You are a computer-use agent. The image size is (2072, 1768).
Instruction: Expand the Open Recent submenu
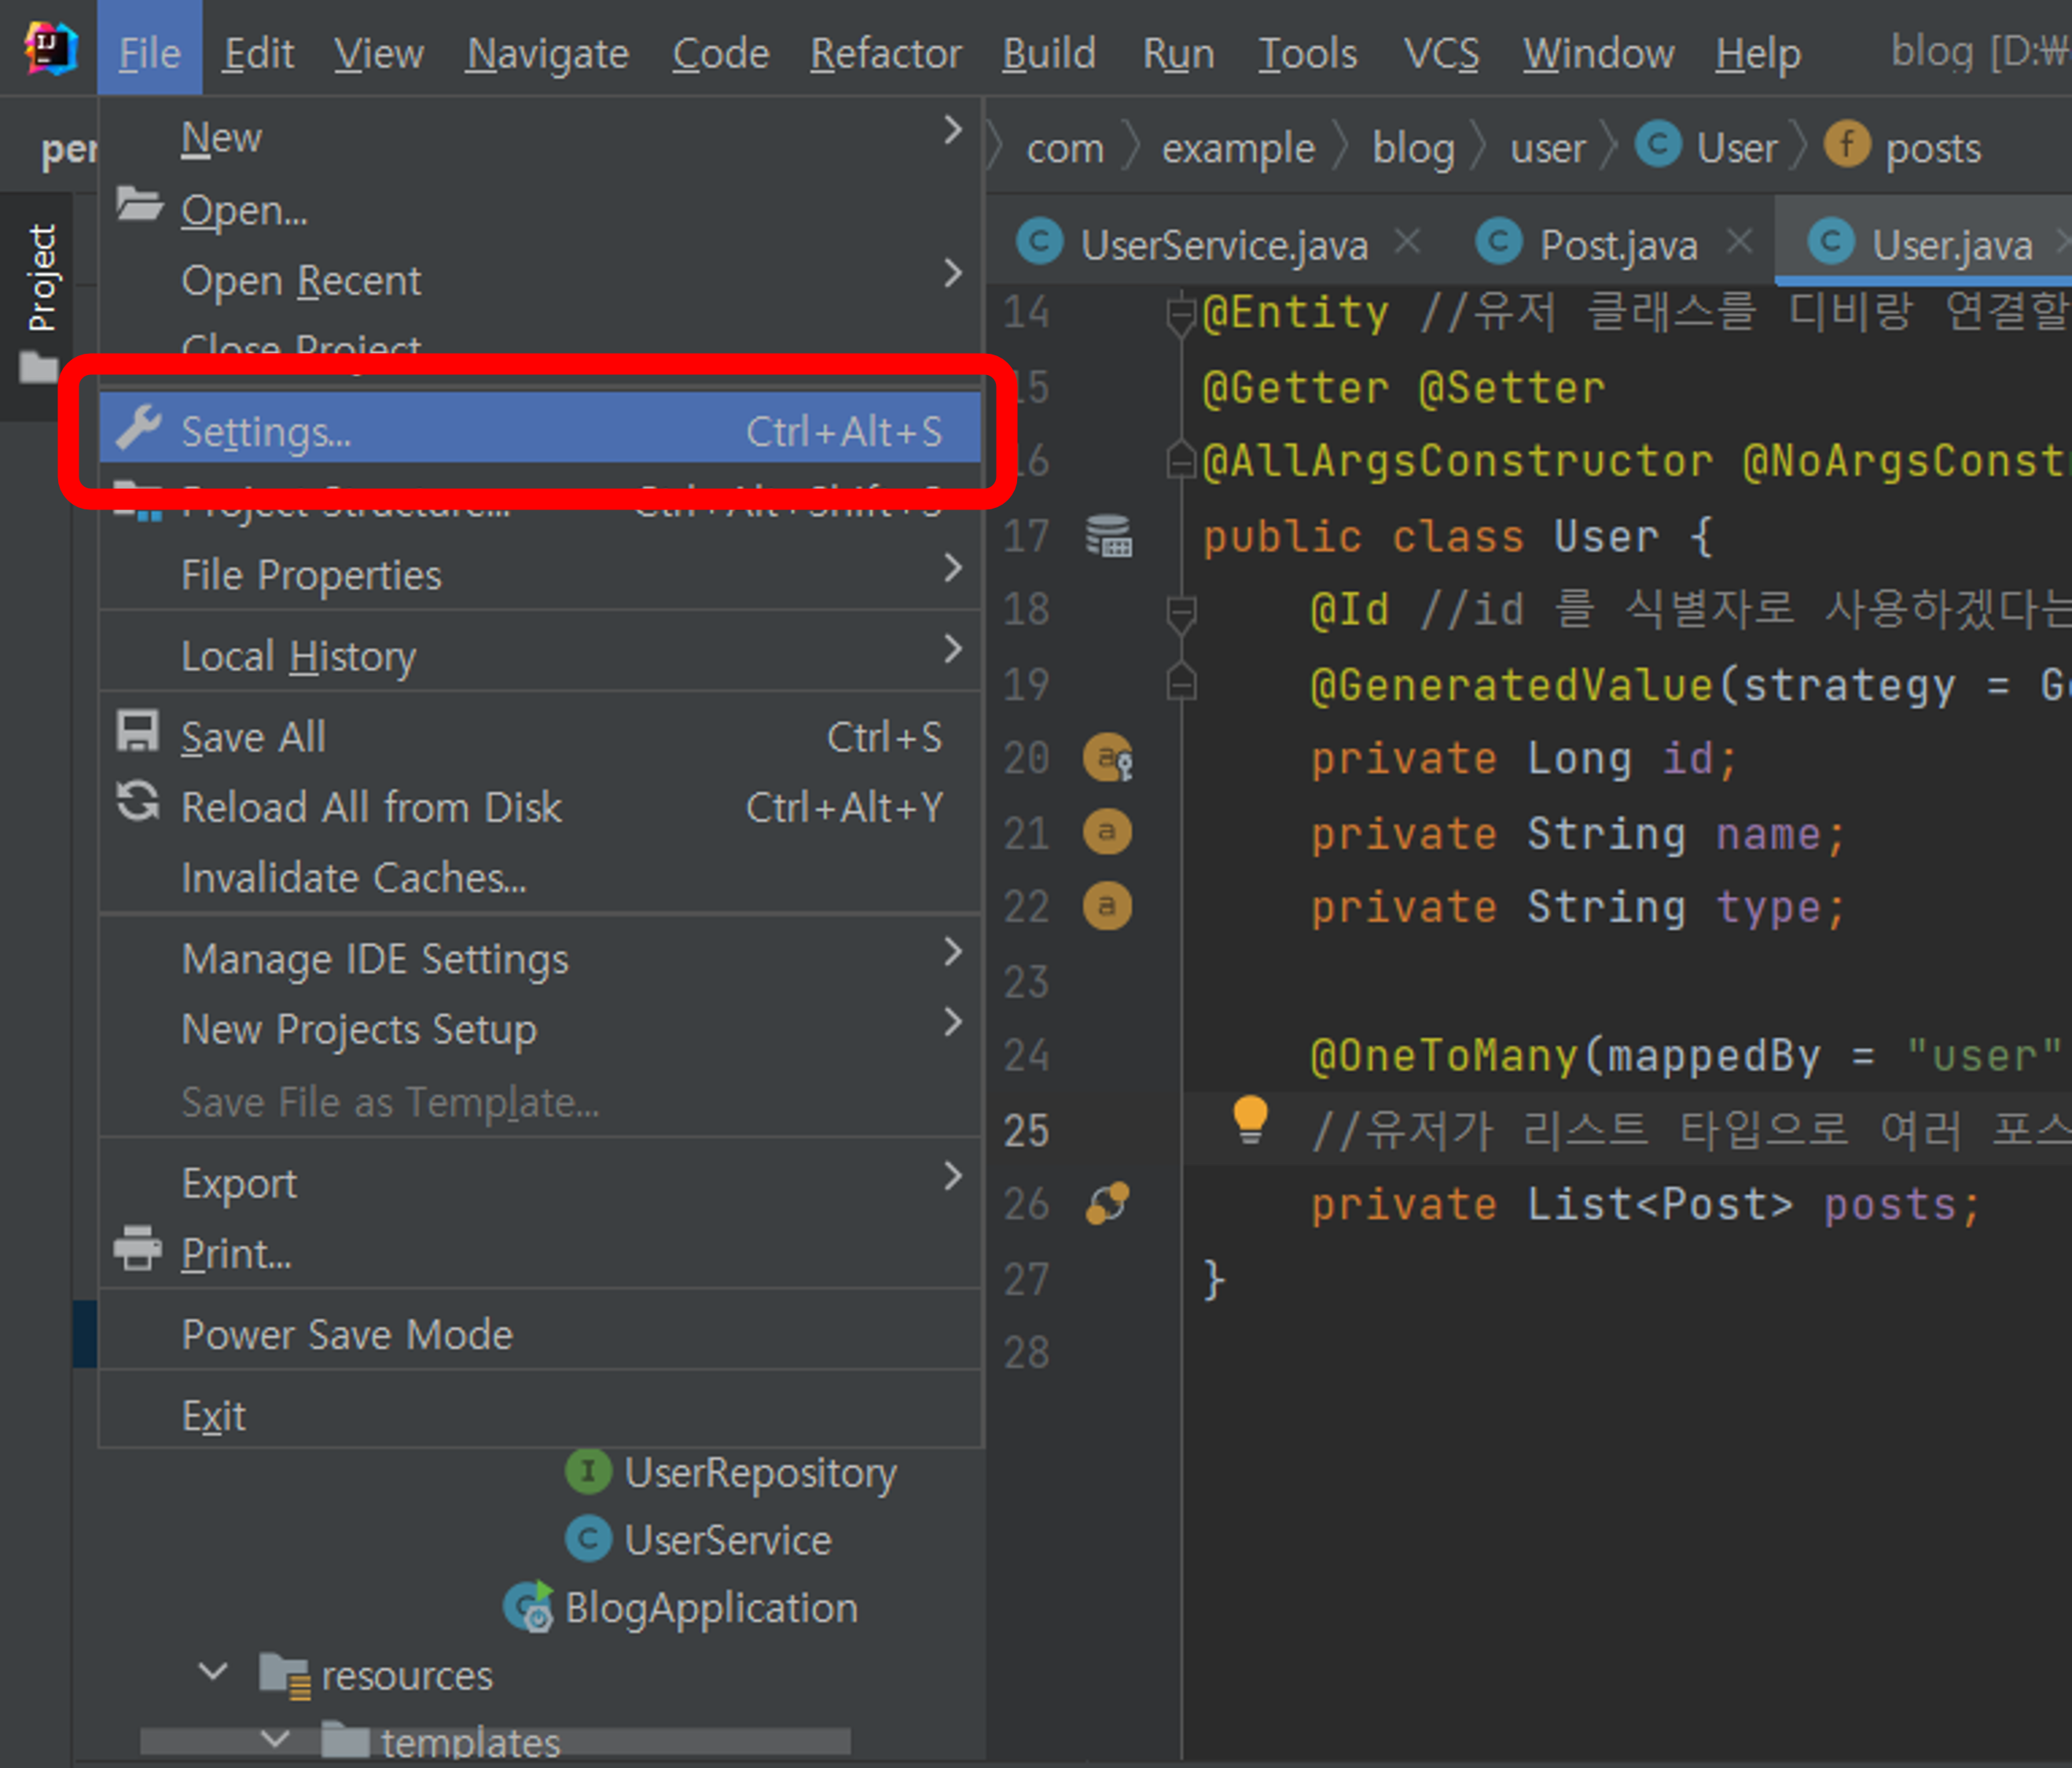(300, 281)
